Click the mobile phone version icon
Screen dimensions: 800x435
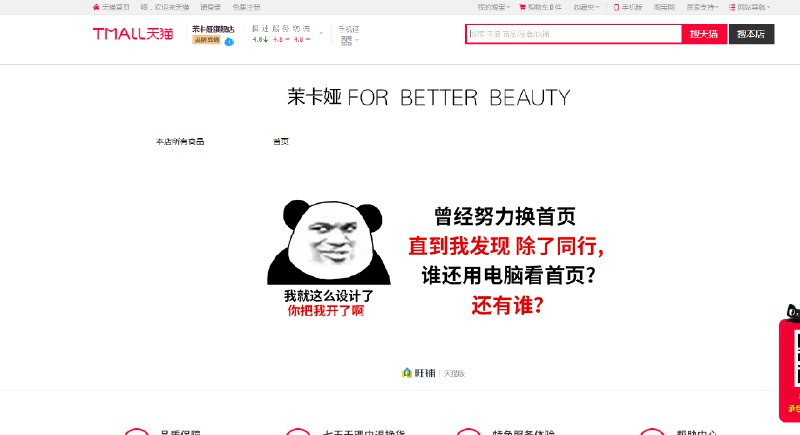[x=616, y=7]
